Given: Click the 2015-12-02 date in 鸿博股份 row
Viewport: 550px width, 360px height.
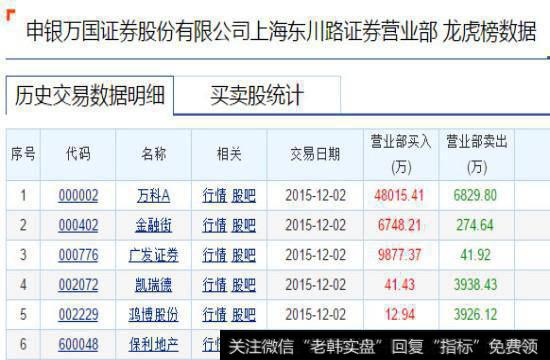Looking at the screenshot, I should [x=315, y=315].
